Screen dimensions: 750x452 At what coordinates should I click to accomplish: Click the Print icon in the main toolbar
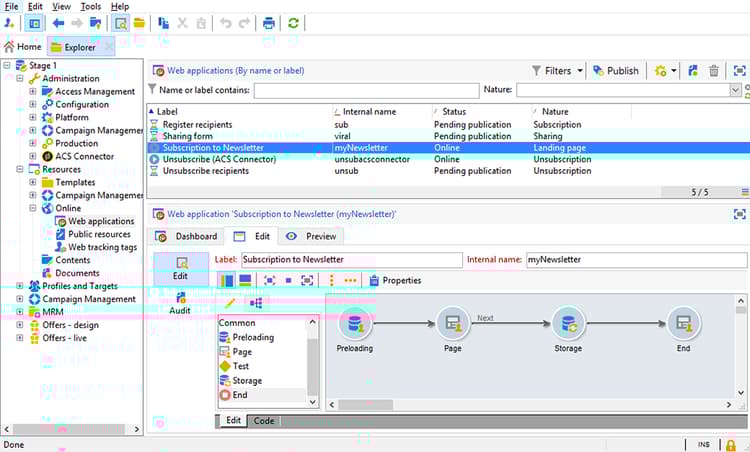coord(268,23)
